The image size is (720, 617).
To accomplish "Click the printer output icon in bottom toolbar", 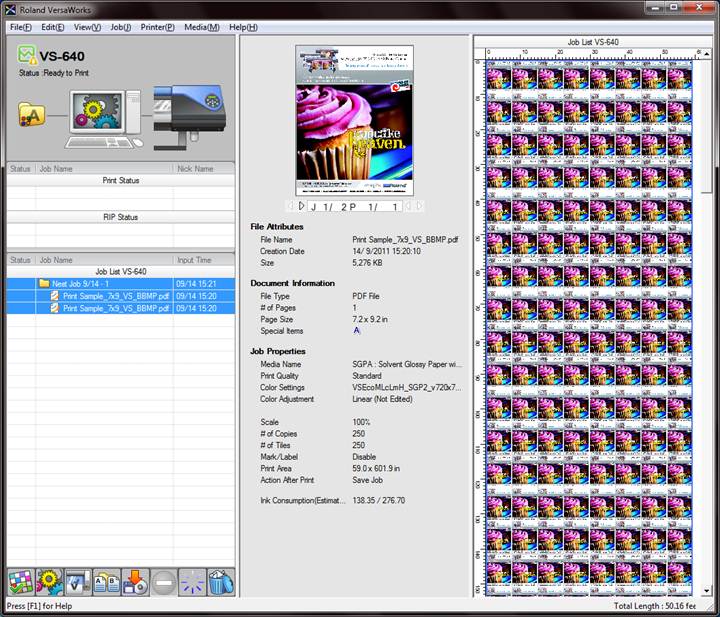I will (78, 581).
